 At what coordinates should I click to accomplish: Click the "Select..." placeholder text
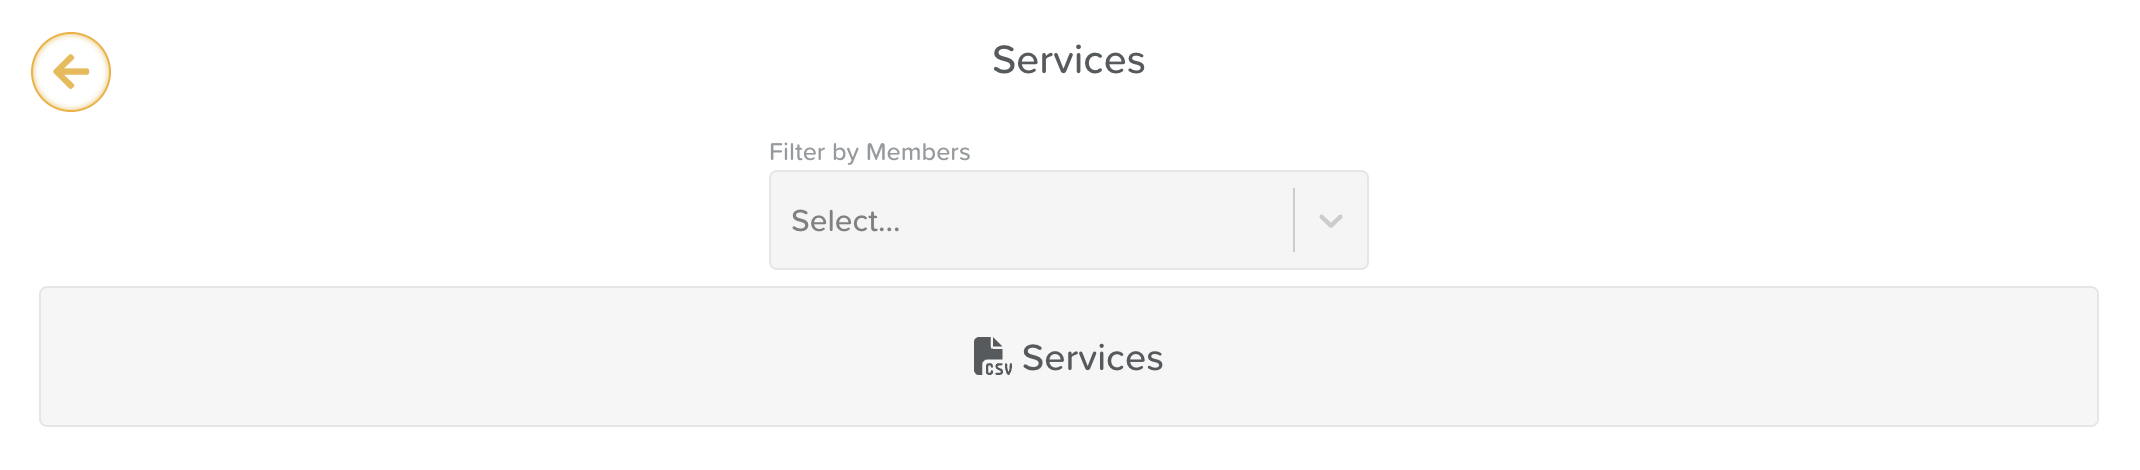click(846, 221)
